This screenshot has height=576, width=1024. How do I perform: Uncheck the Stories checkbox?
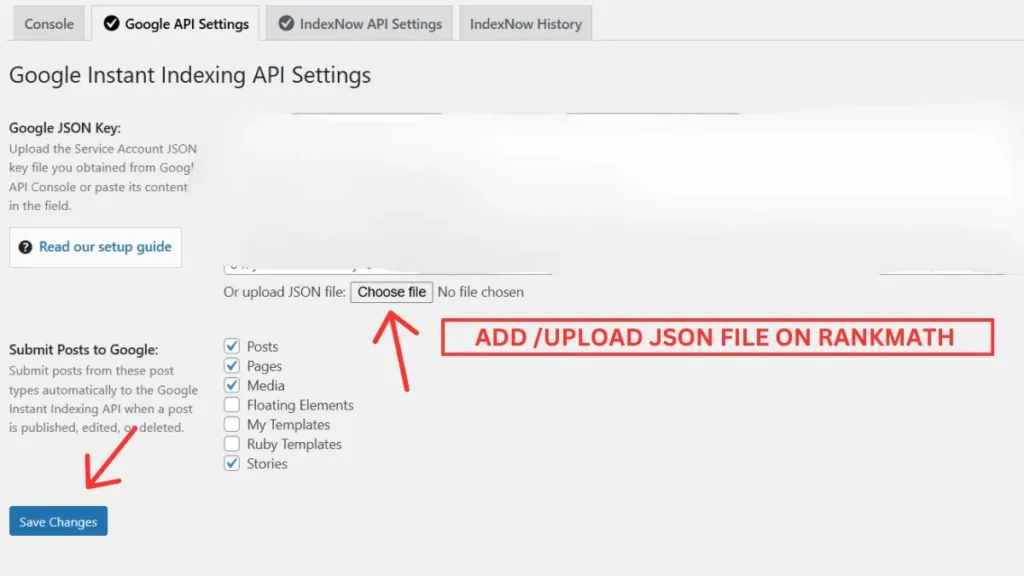click(x=232, y=463)
